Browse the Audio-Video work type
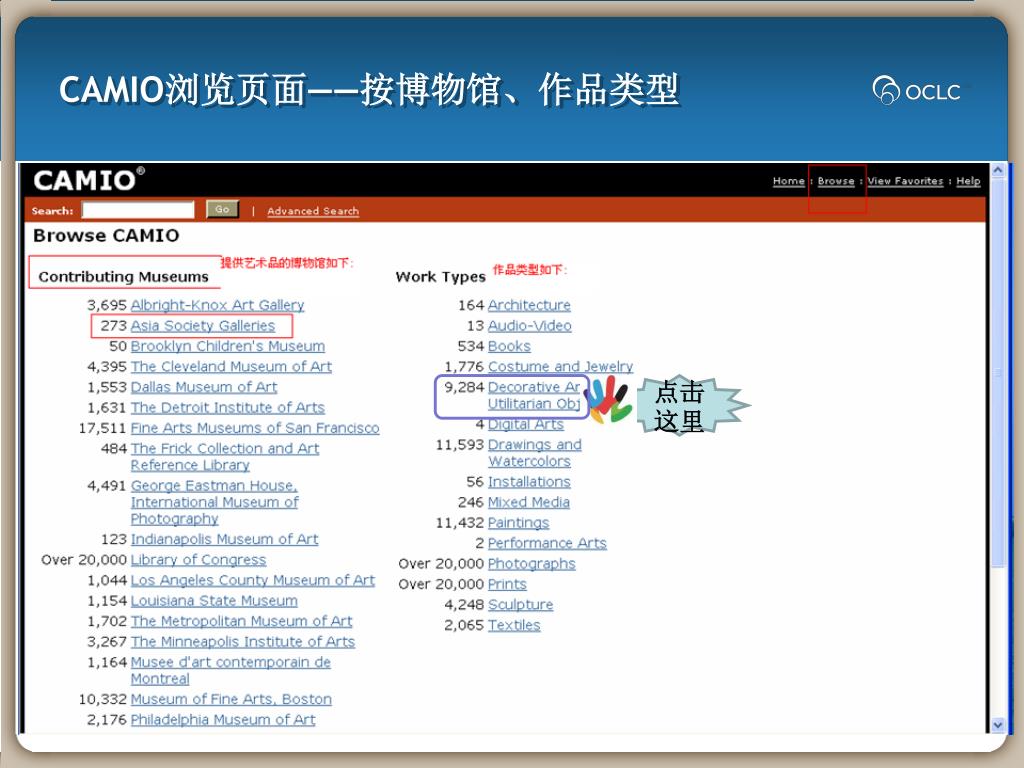The width and height of the screenshot is (1024, 768). 530,325
